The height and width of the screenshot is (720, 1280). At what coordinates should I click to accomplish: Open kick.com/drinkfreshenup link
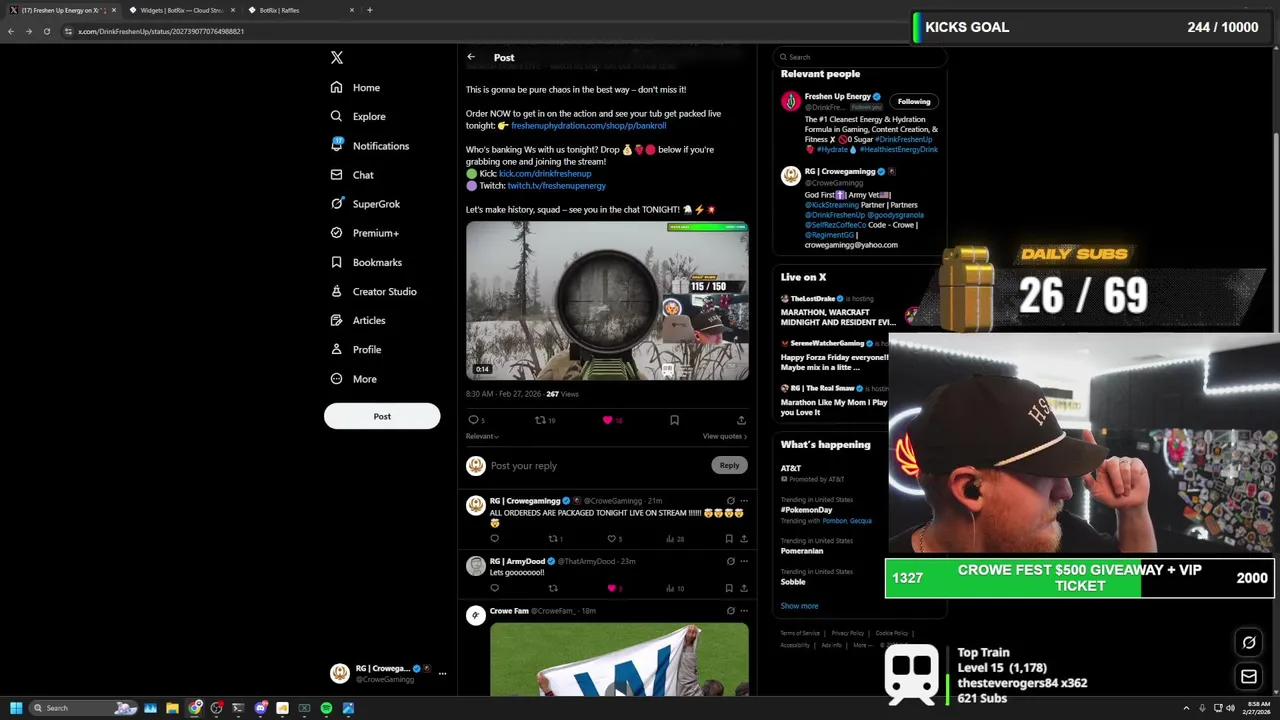click(545, 173)
